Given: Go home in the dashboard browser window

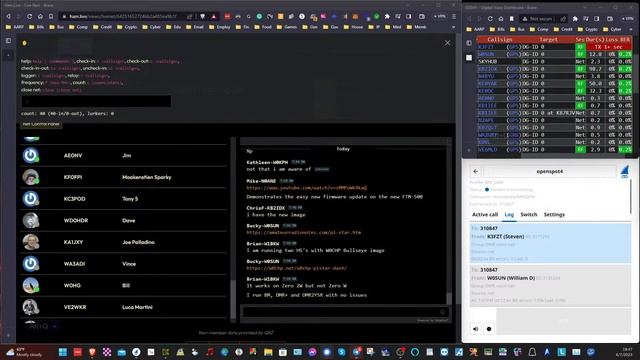Looking at the screenshot, I should 501,19.
